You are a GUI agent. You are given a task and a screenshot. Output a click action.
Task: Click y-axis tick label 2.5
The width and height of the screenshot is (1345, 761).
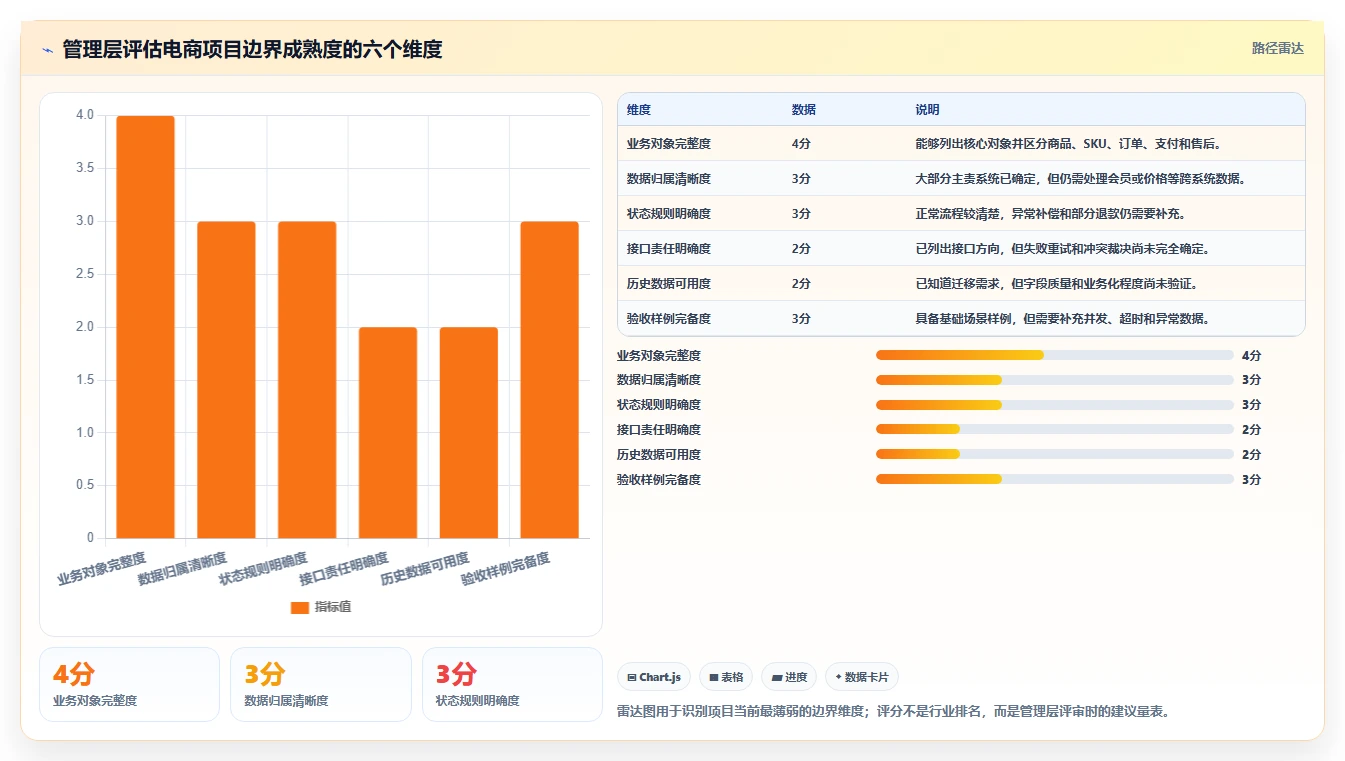[x=85, y=274]
